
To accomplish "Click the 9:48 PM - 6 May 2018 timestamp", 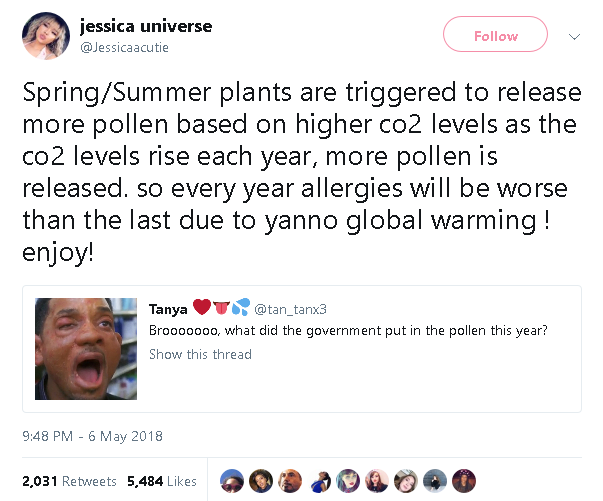I will 92,436.
